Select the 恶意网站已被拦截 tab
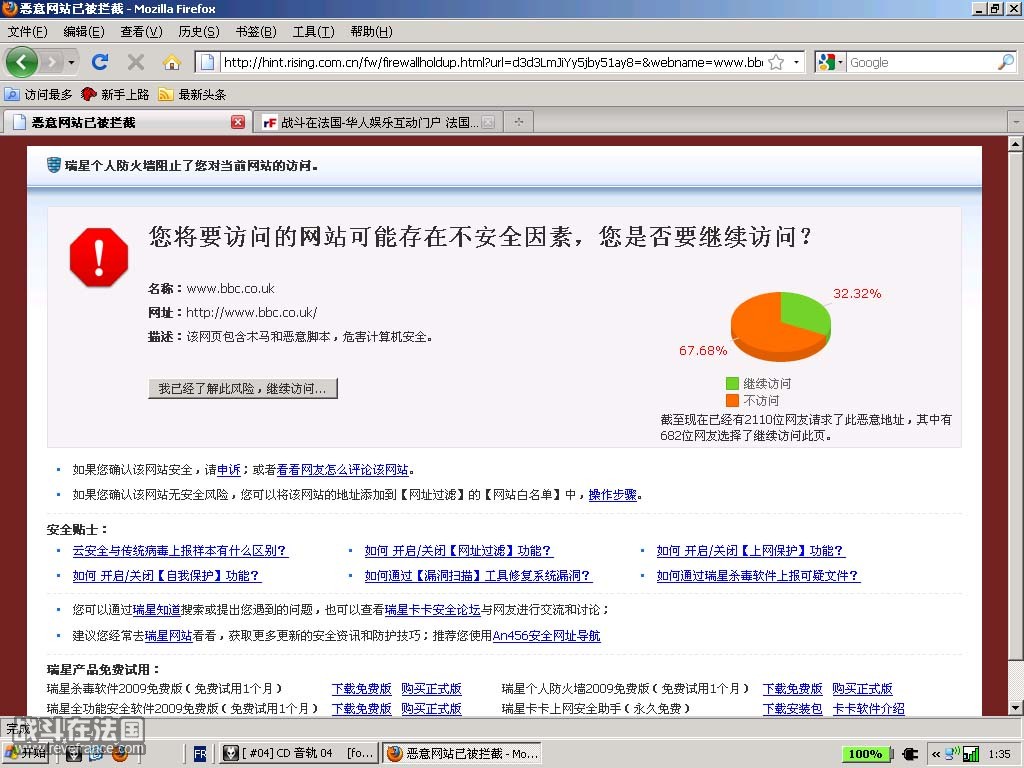Screen dimensions: 1024x768 tap(127, 122)
